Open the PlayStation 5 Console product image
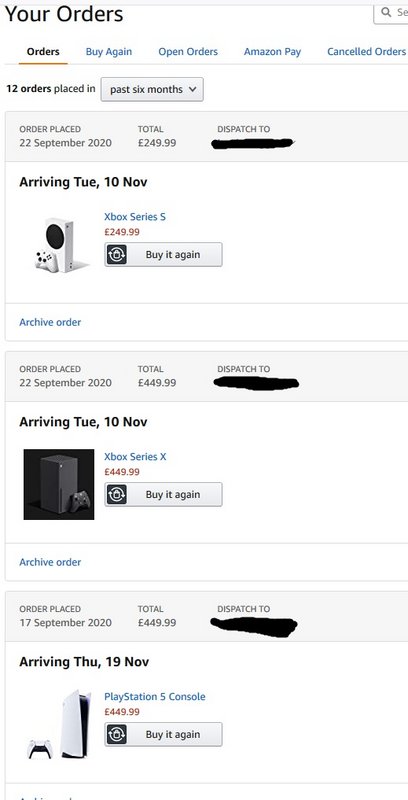408x800 pixels. (59, 723)
